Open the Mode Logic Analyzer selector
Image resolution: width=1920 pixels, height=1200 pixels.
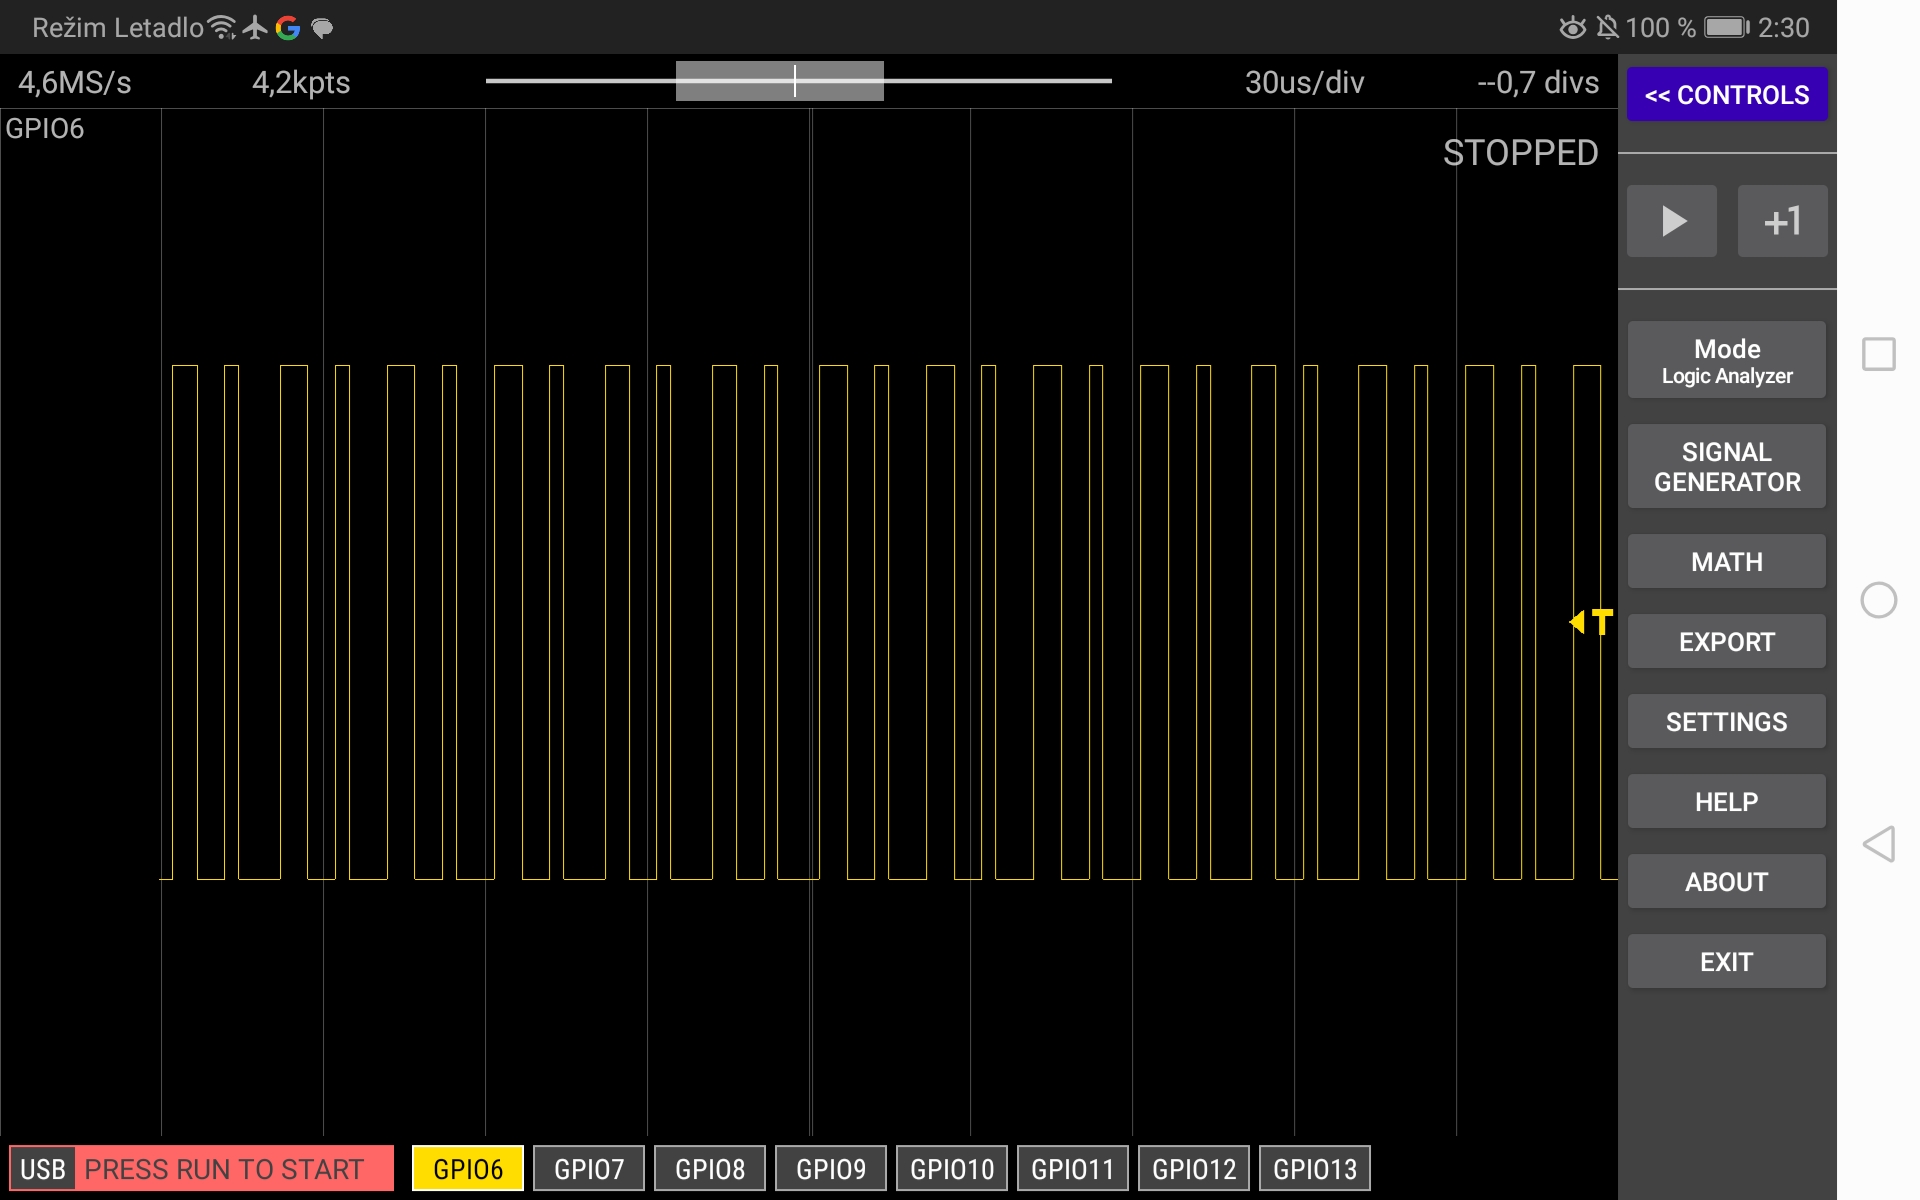click(1726, 361)
